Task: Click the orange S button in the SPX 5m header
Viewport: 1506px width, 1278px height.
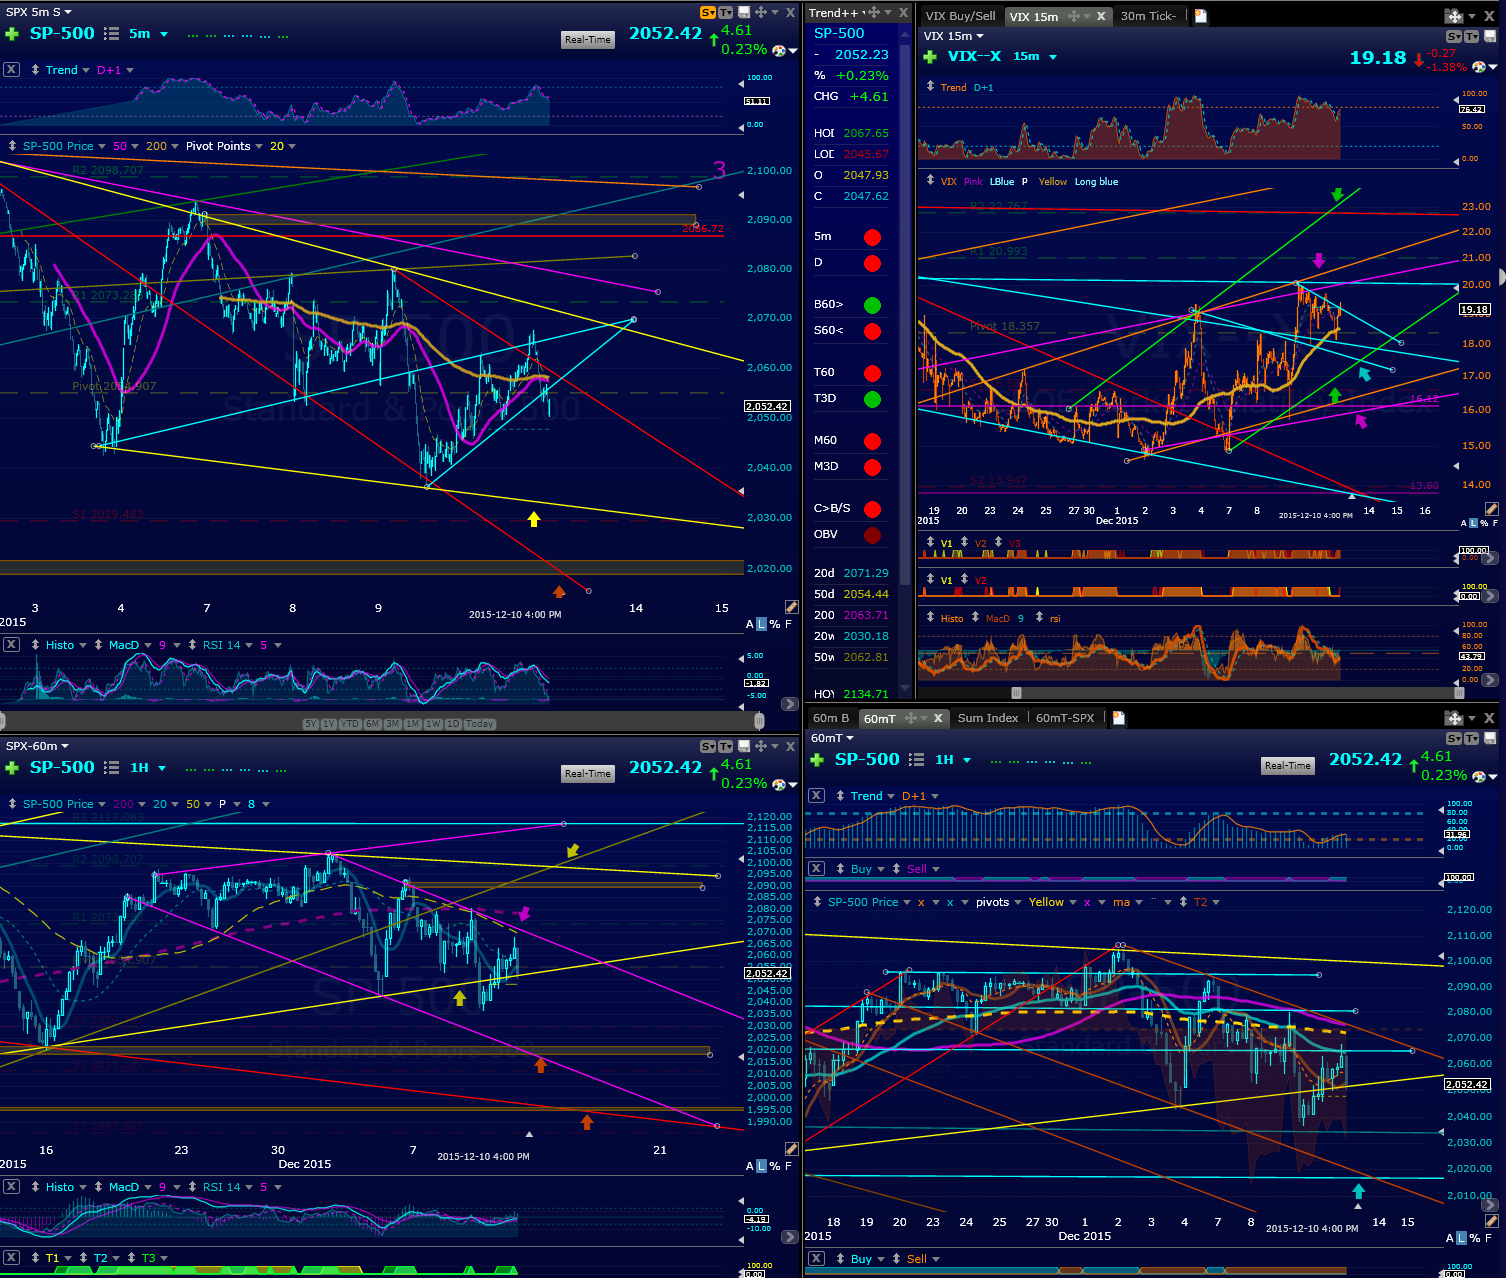Action: coord(708,12)
